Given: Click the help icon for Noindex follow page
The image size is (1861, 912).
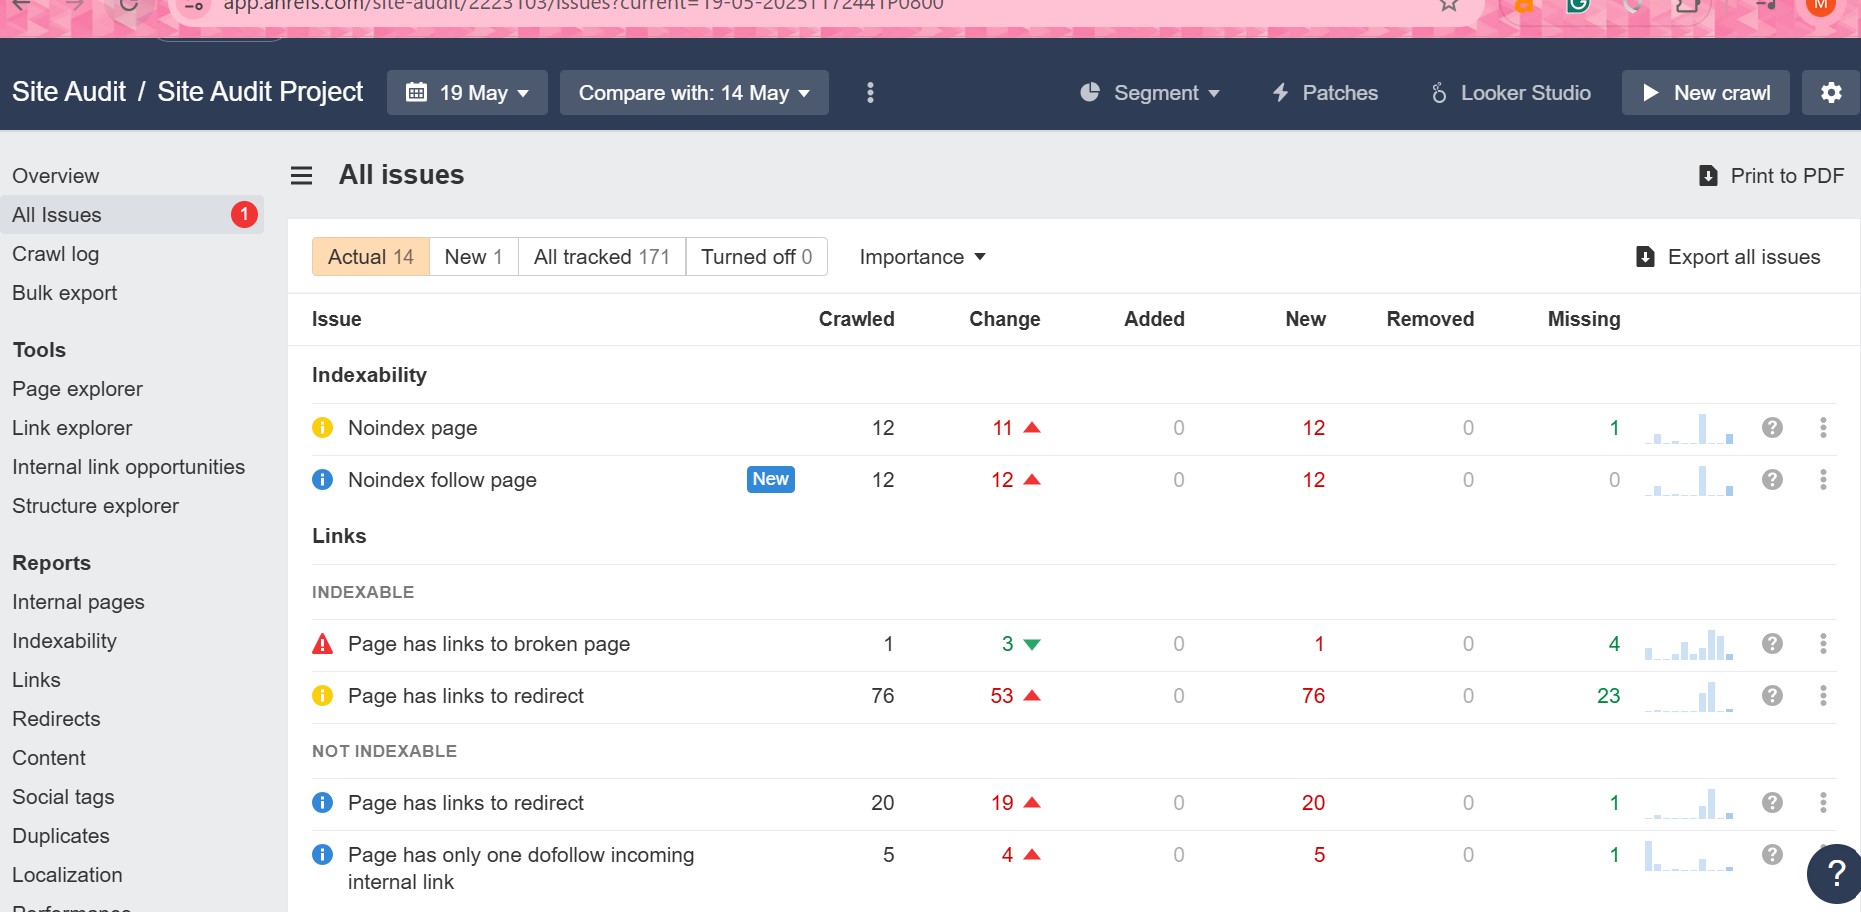Looking at the screenshot, I should (x=1772, y=480).
